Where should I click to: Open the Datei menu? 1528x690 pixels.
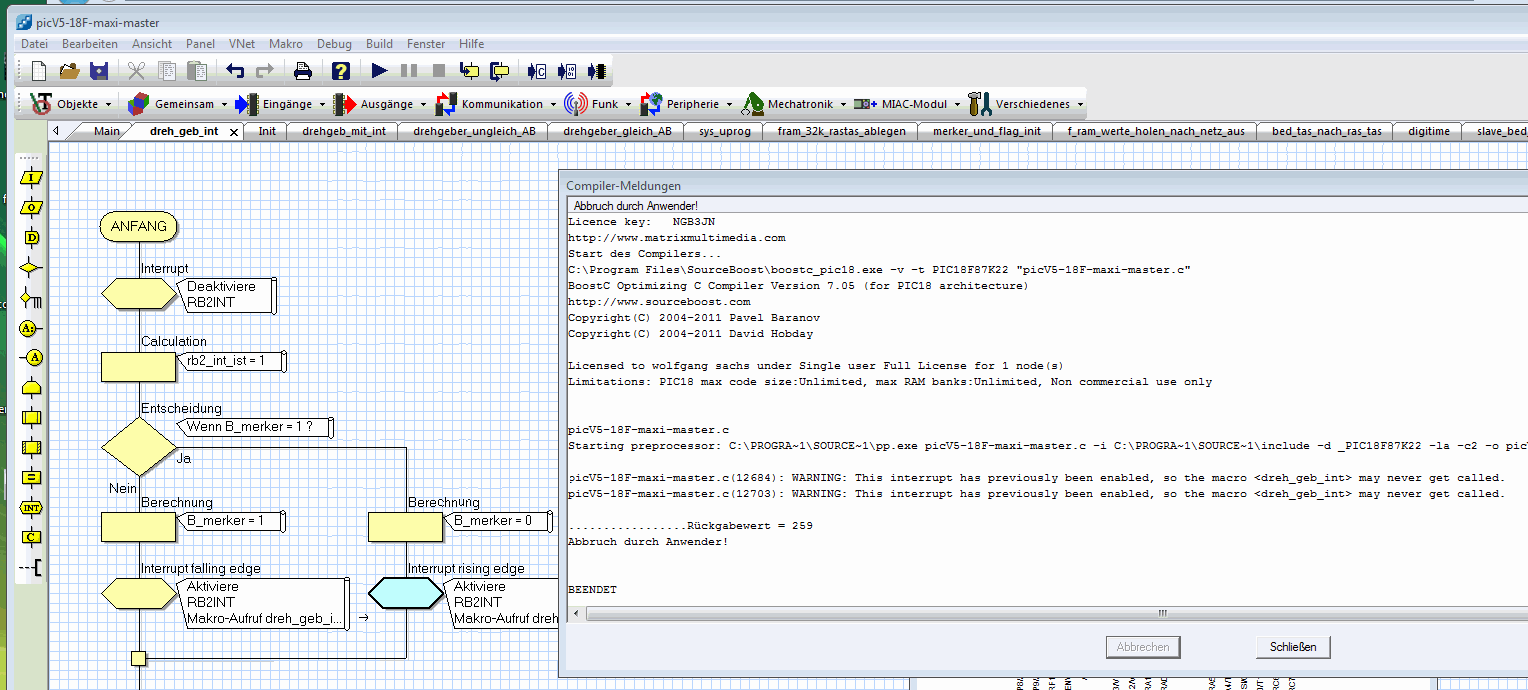point(34,44)
